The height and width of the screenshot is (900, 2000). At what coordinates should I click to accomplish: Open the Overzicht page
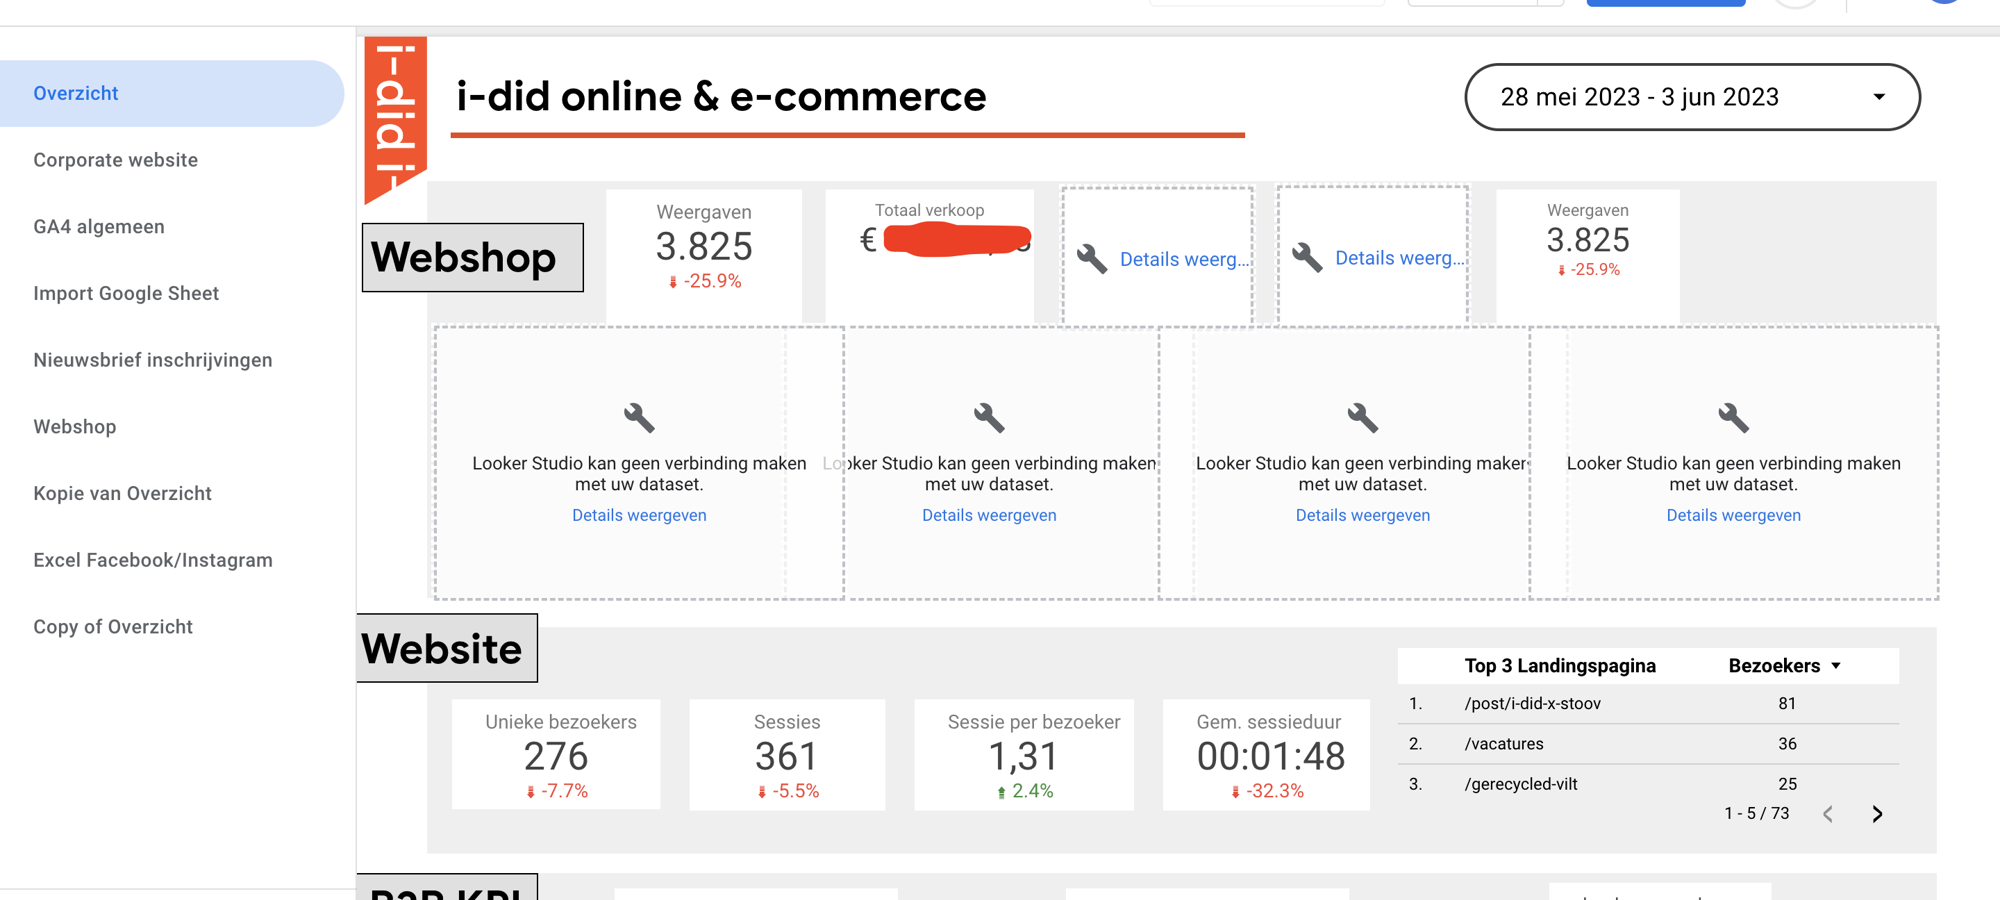tap(172, 93)
